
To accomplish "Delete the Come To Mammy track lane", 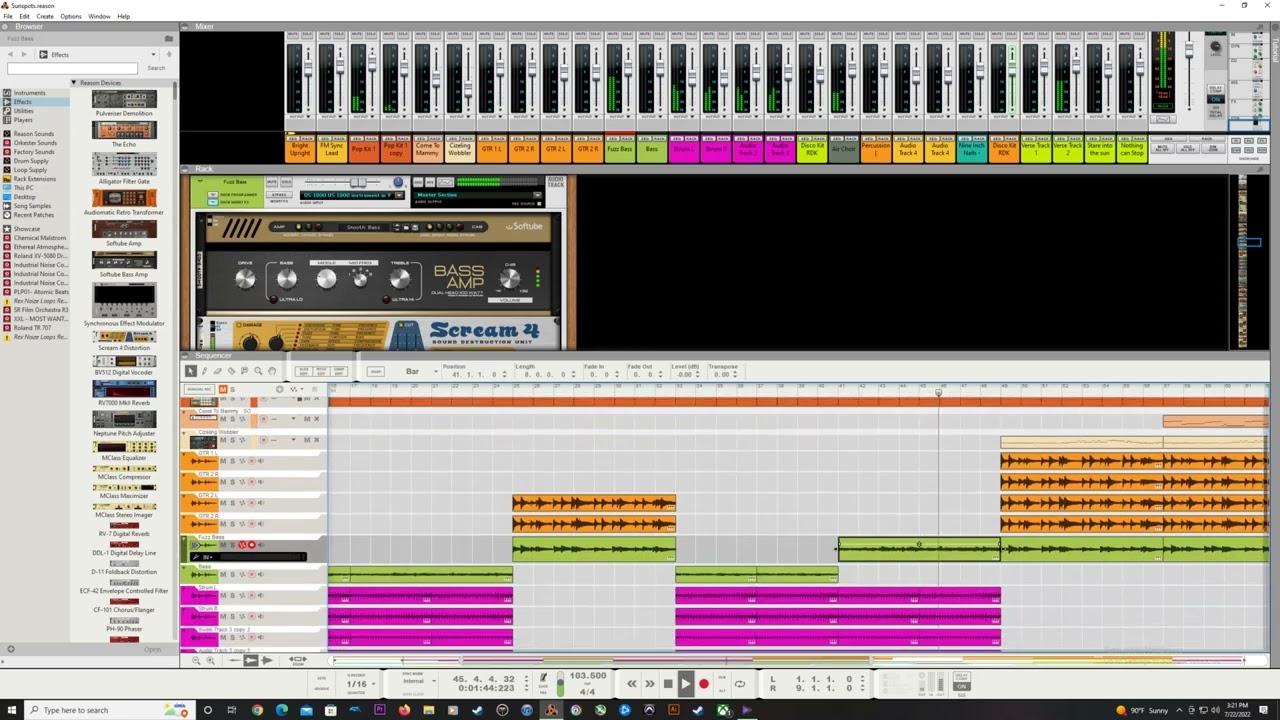I will click(316, 418).
